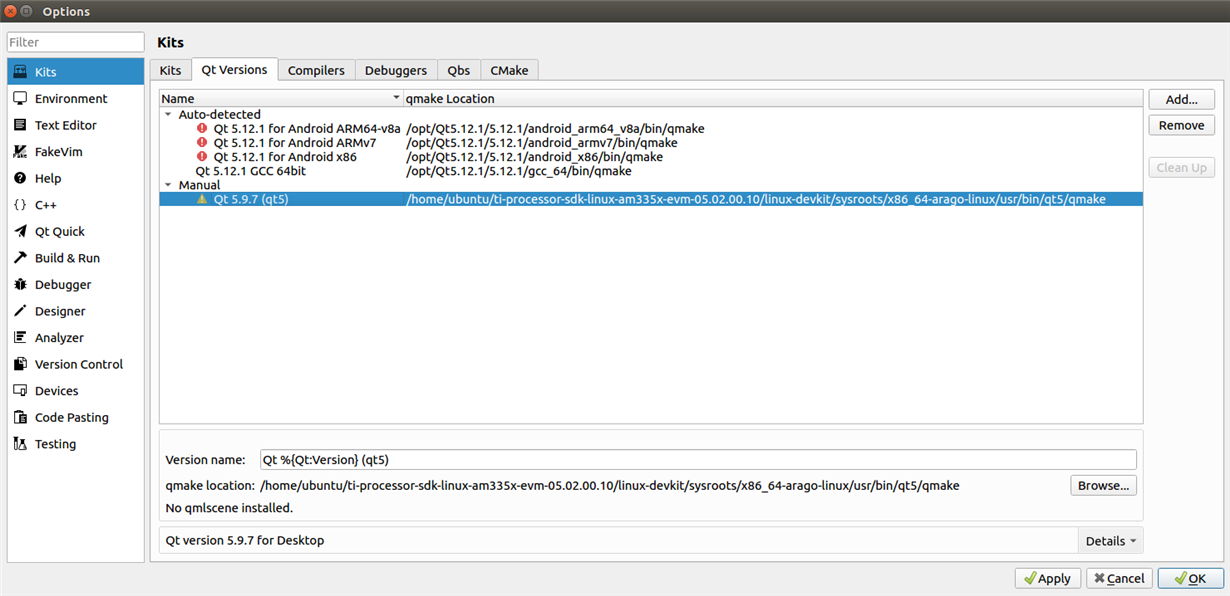Click error icon of Android x86 version
Viewport: 1230px width, 596px height.
[x=202, y=157]
